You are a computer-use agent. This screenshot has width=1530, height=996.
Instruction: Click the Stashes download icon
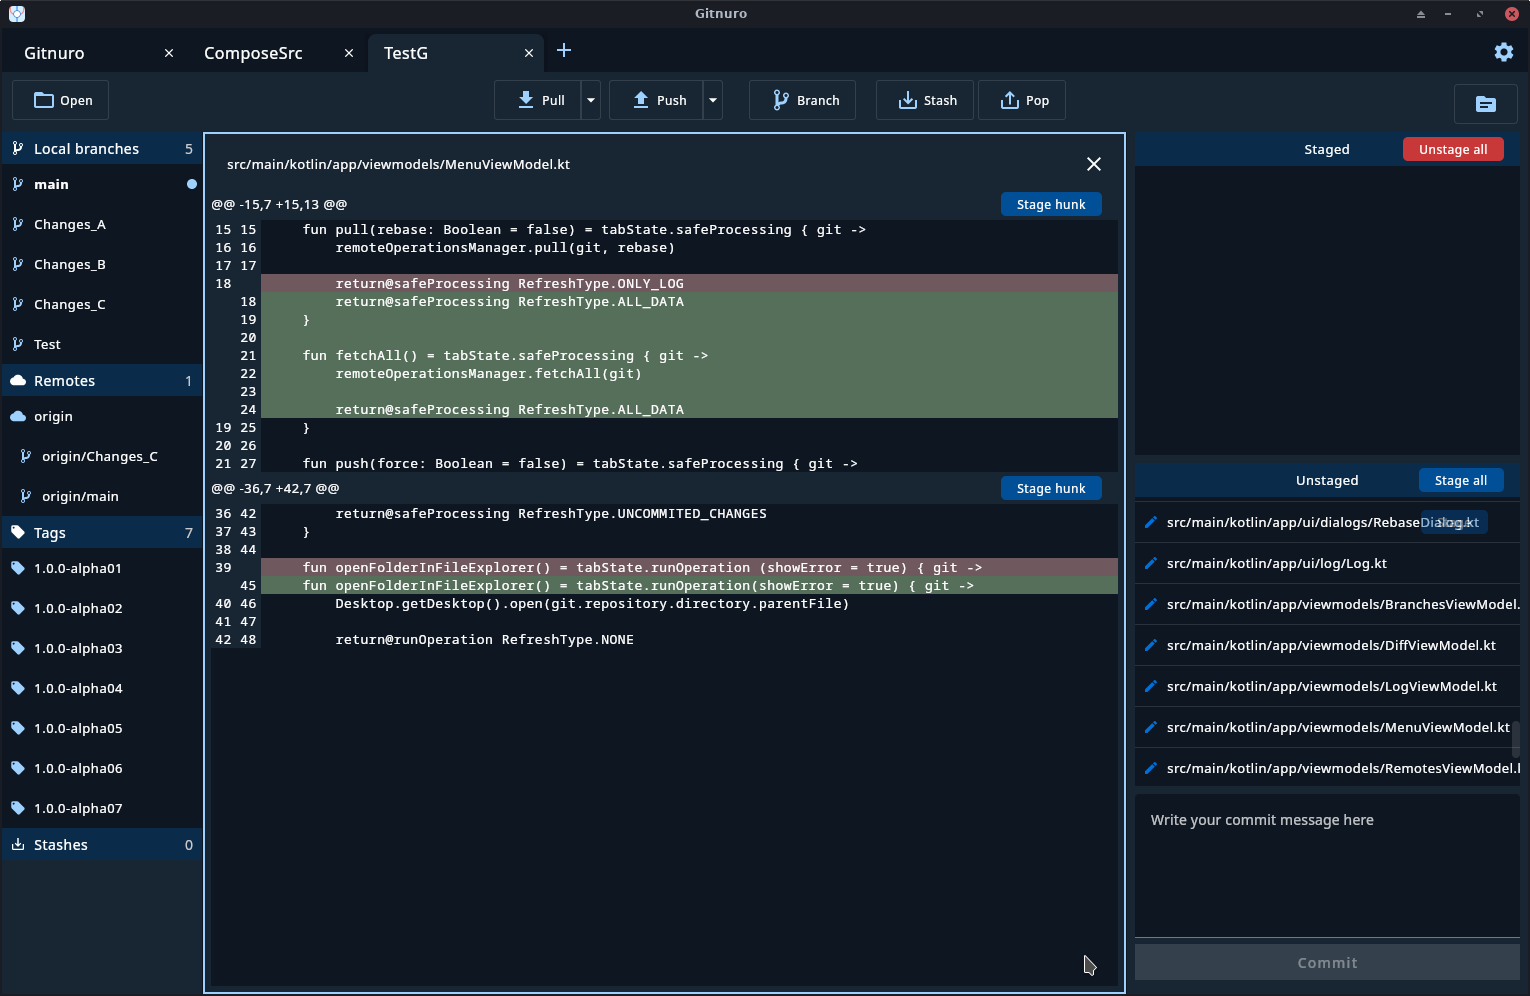click(x=18, y=844)
